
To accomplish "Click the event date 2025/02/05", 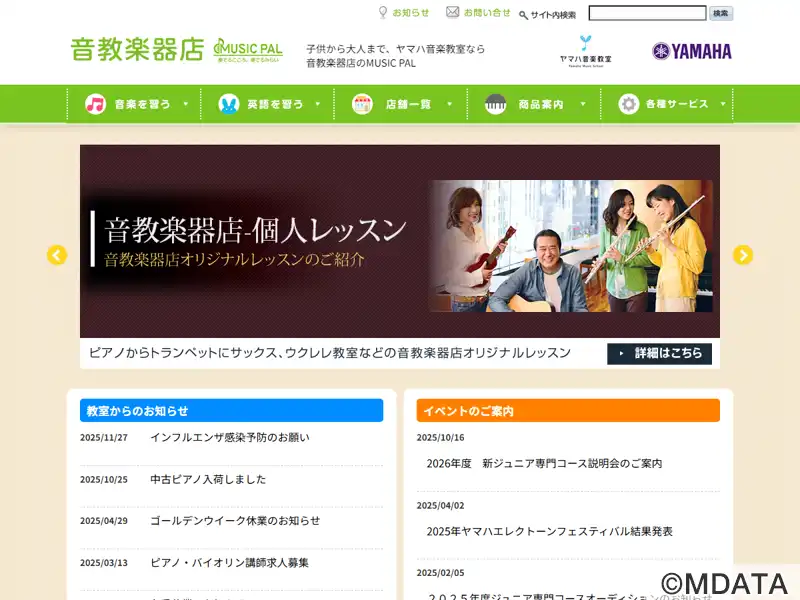I will (440, 573).
